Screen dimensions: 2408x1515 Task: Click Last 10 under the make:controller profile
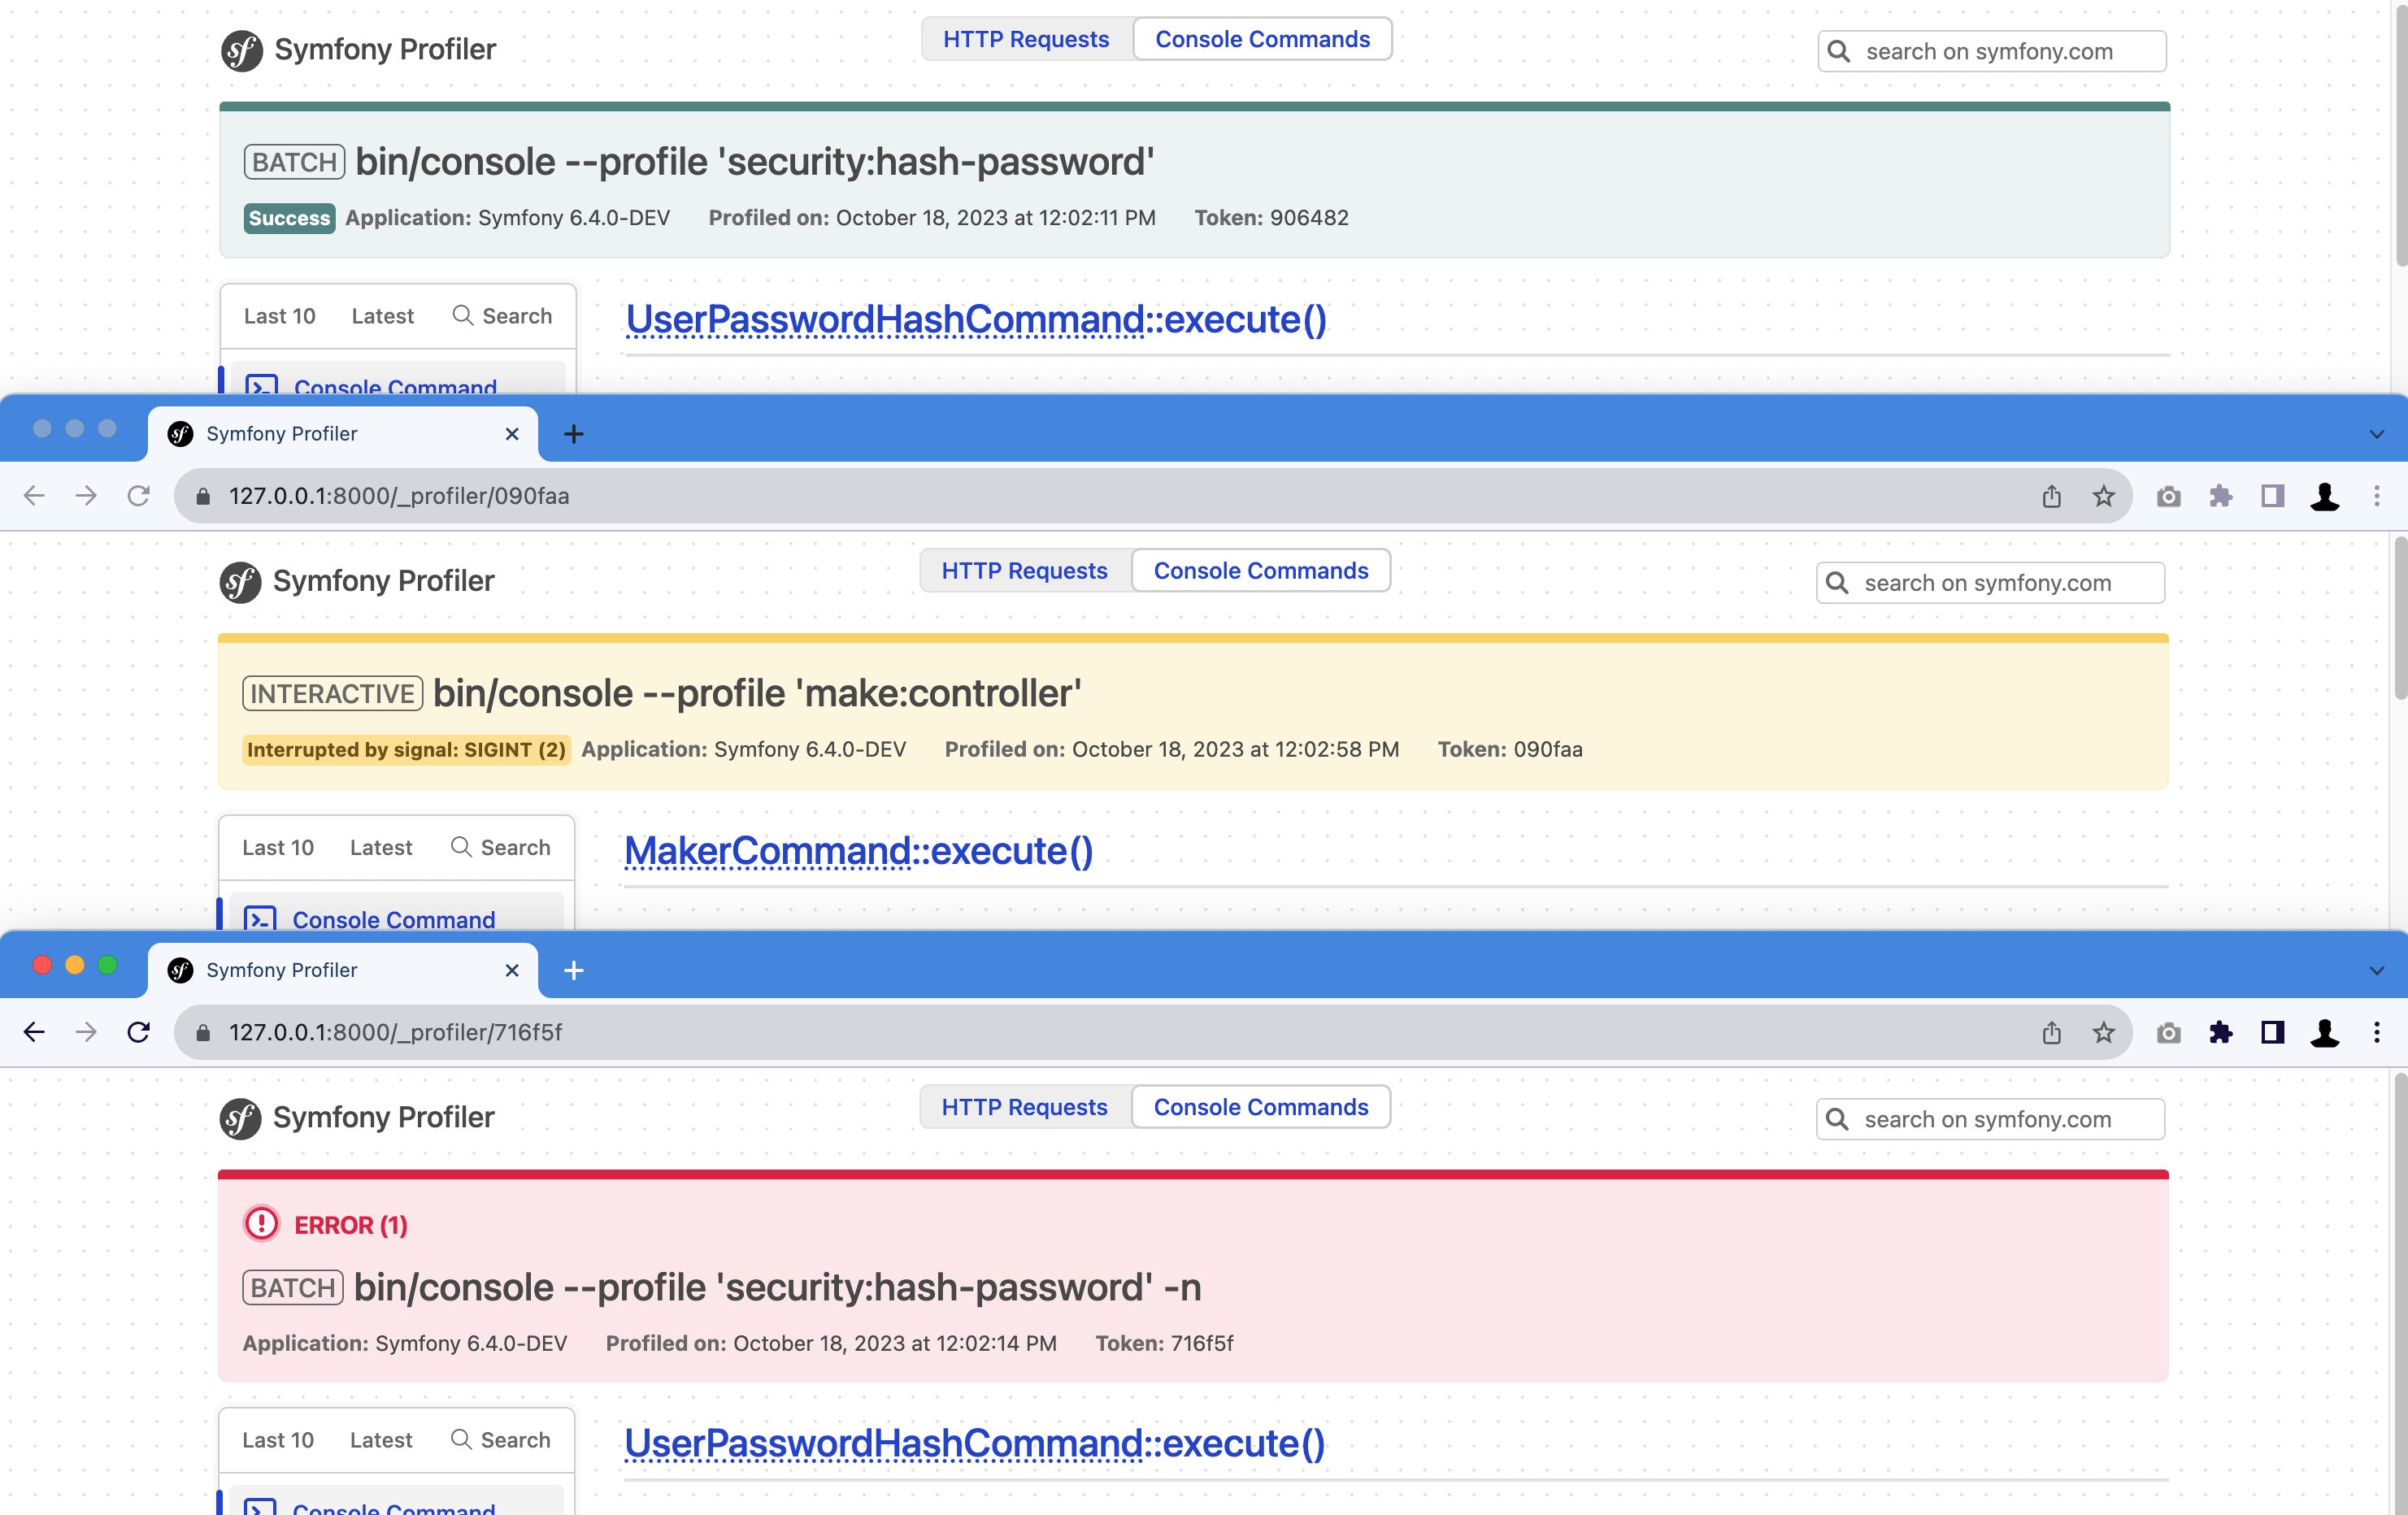click(x=278, y=847)
